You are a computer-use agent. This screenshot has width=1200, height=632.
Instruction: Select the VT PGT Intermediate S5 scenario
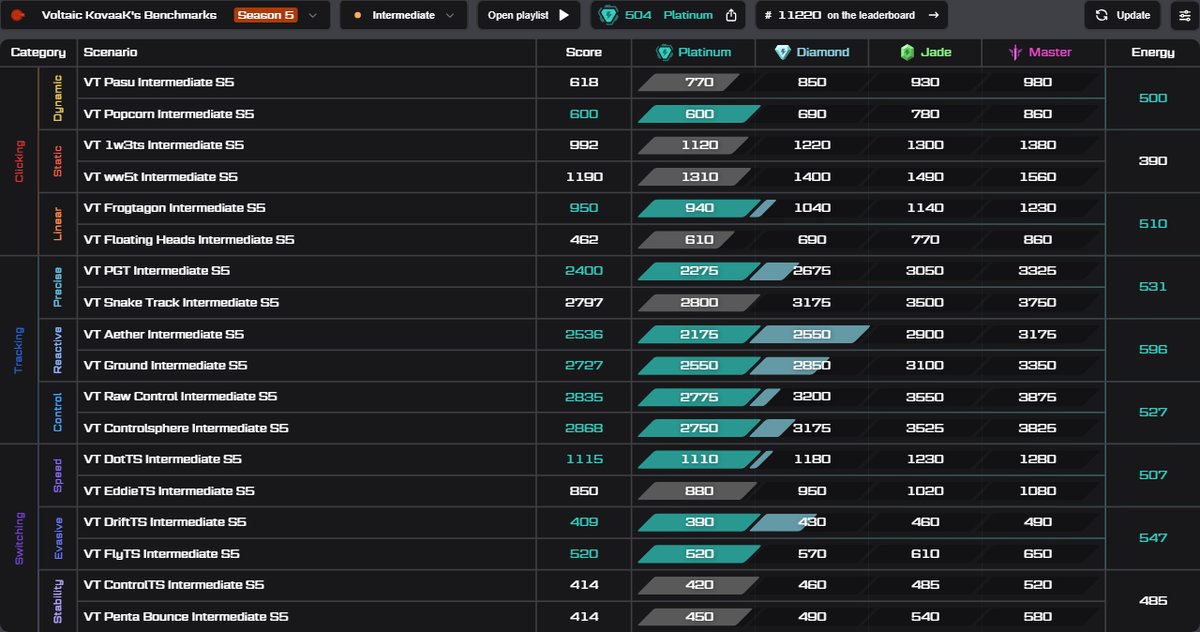coord(157,271)
